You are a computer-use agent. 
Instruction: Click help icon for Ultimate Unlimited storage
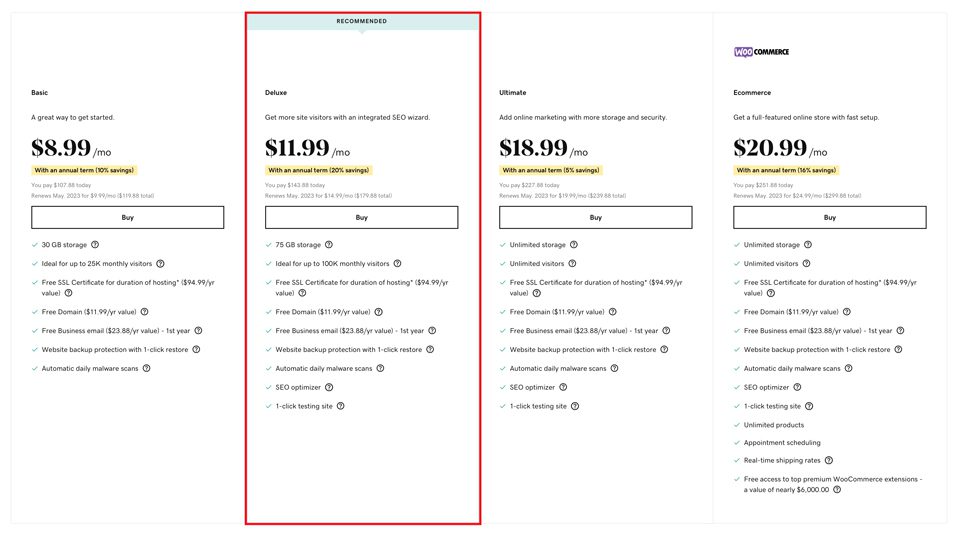(x=573, y=245)
